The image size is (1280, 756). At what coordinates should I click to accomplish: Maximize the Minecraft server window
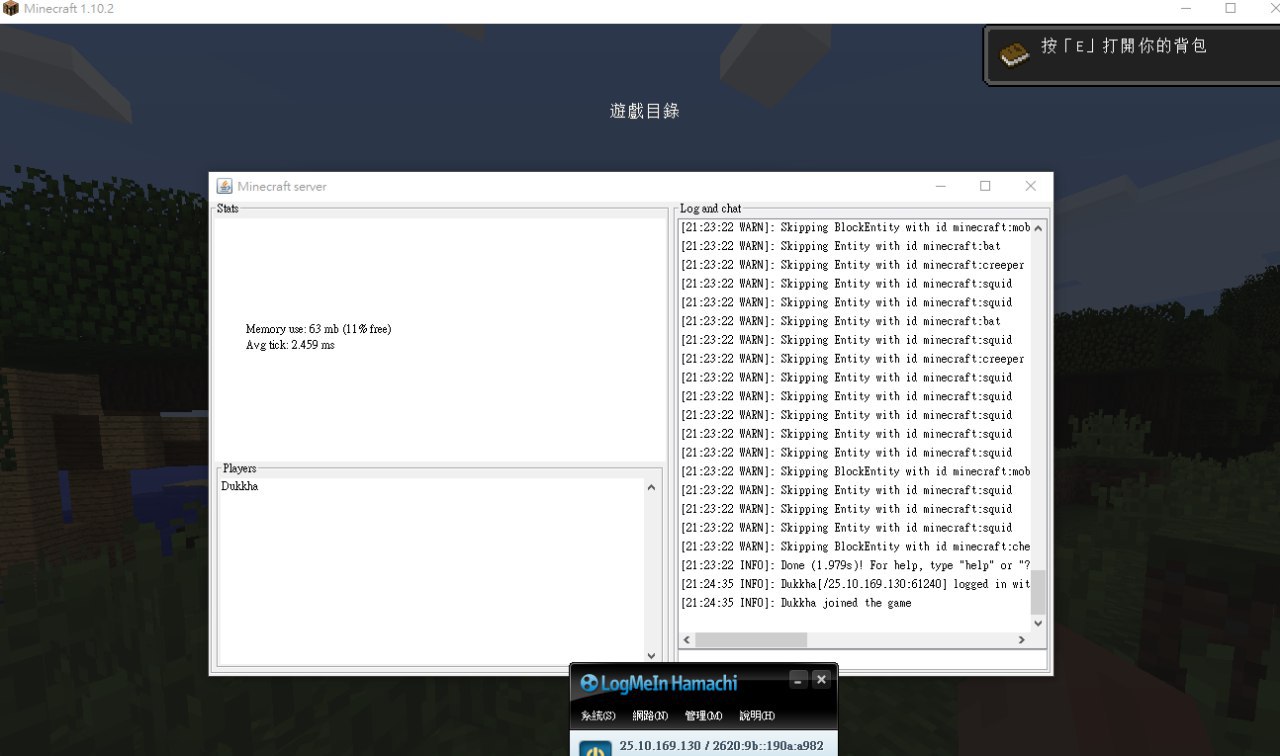tap(985, 186)
